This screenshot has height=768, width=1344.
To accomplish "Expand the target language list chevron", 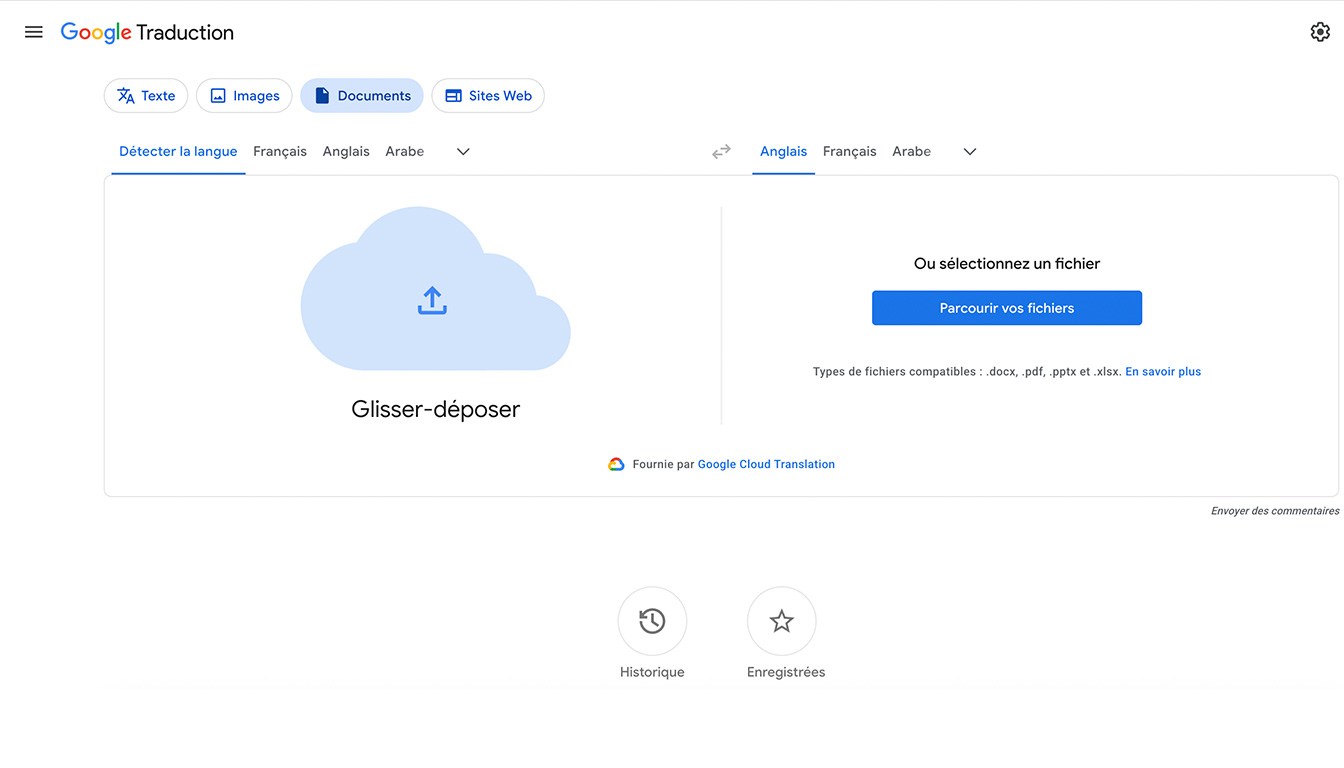I will pos(970,152).
